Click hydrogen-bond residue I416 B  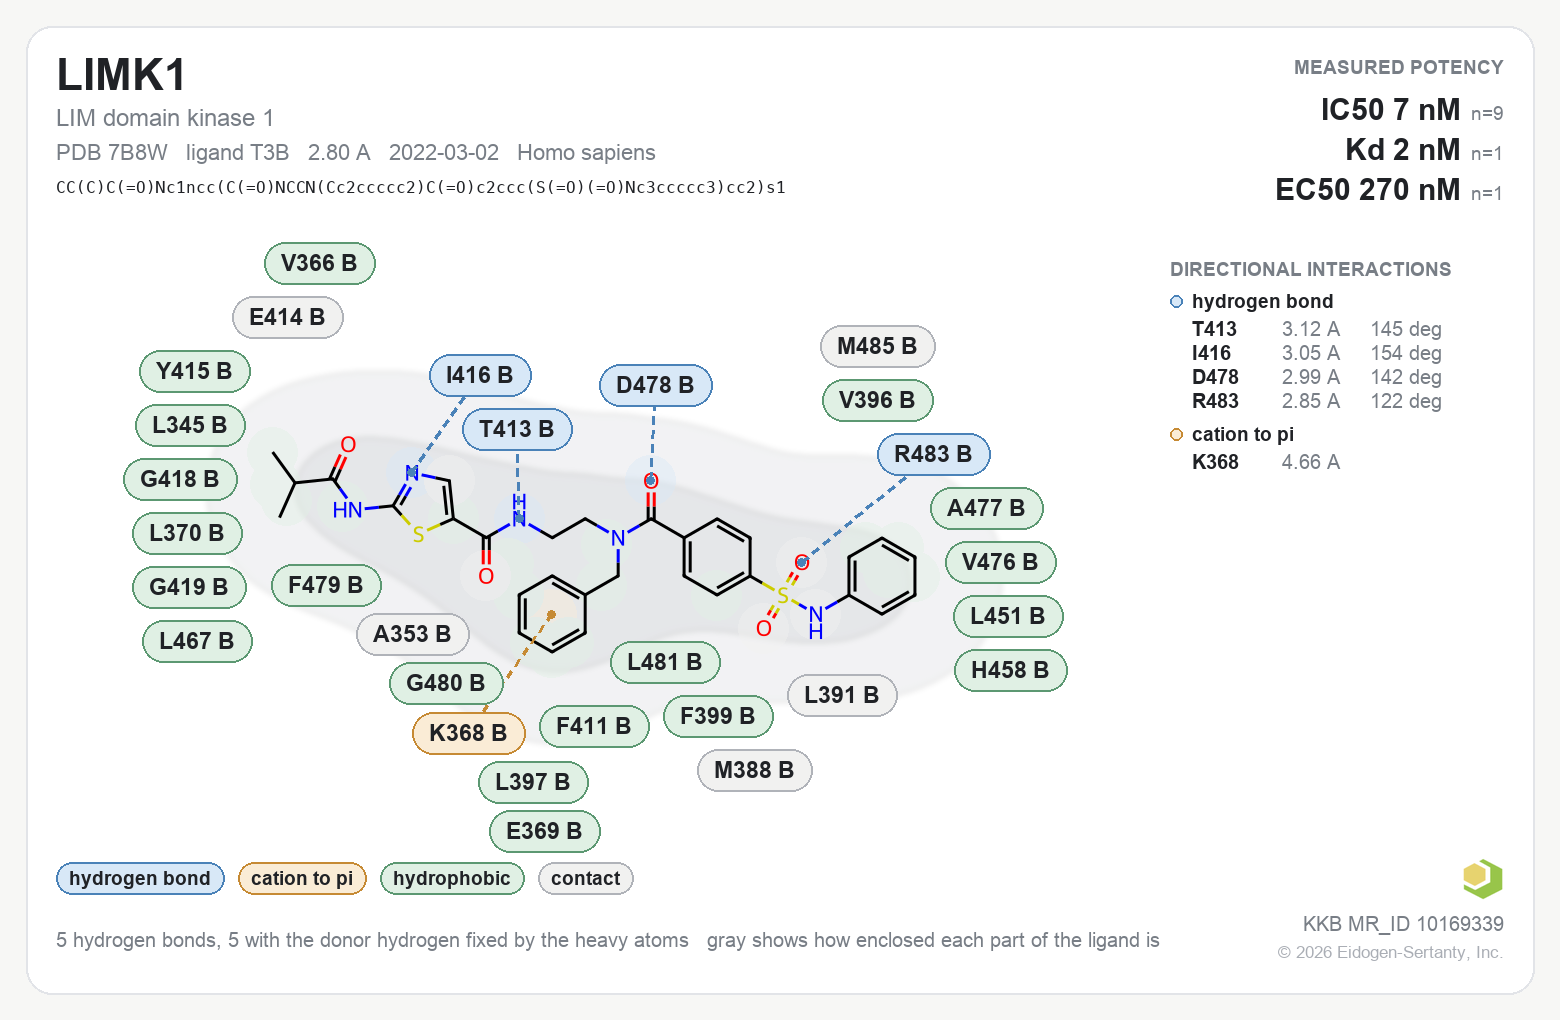pos(480,376)
